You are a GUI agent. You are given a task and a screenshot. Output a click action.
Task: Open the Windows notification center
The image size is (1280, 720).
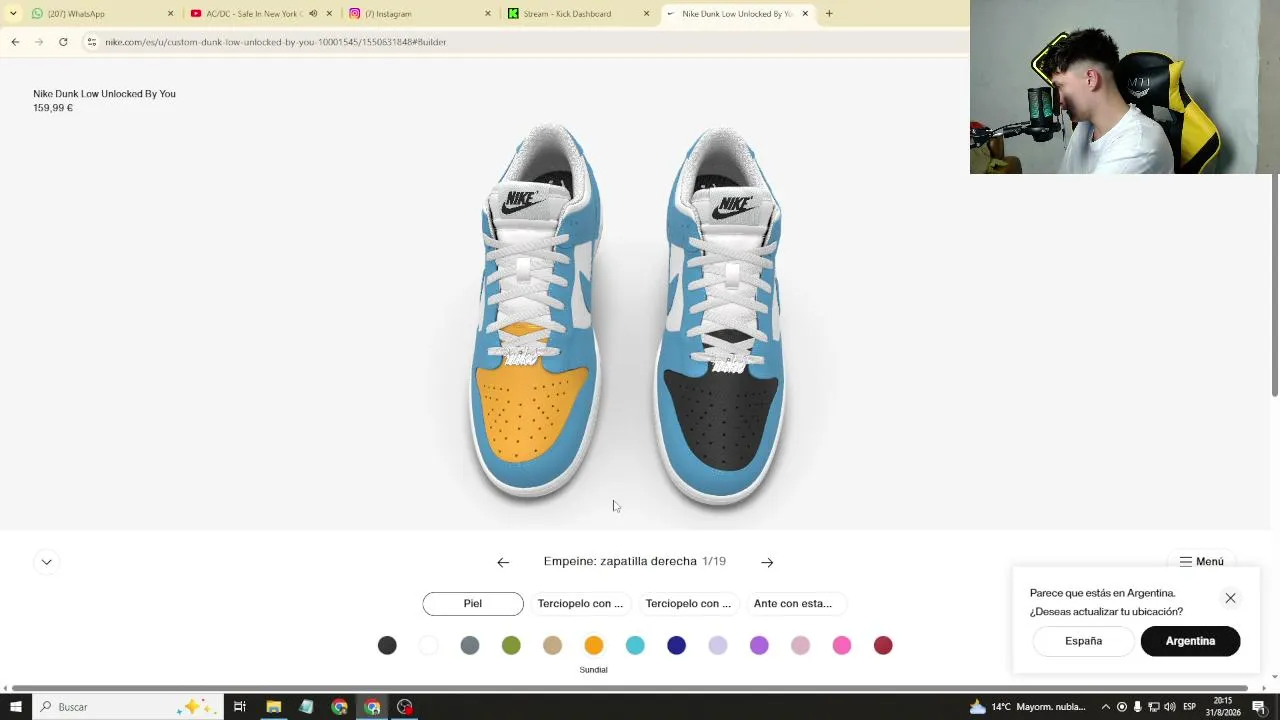tap(1259, 707)
